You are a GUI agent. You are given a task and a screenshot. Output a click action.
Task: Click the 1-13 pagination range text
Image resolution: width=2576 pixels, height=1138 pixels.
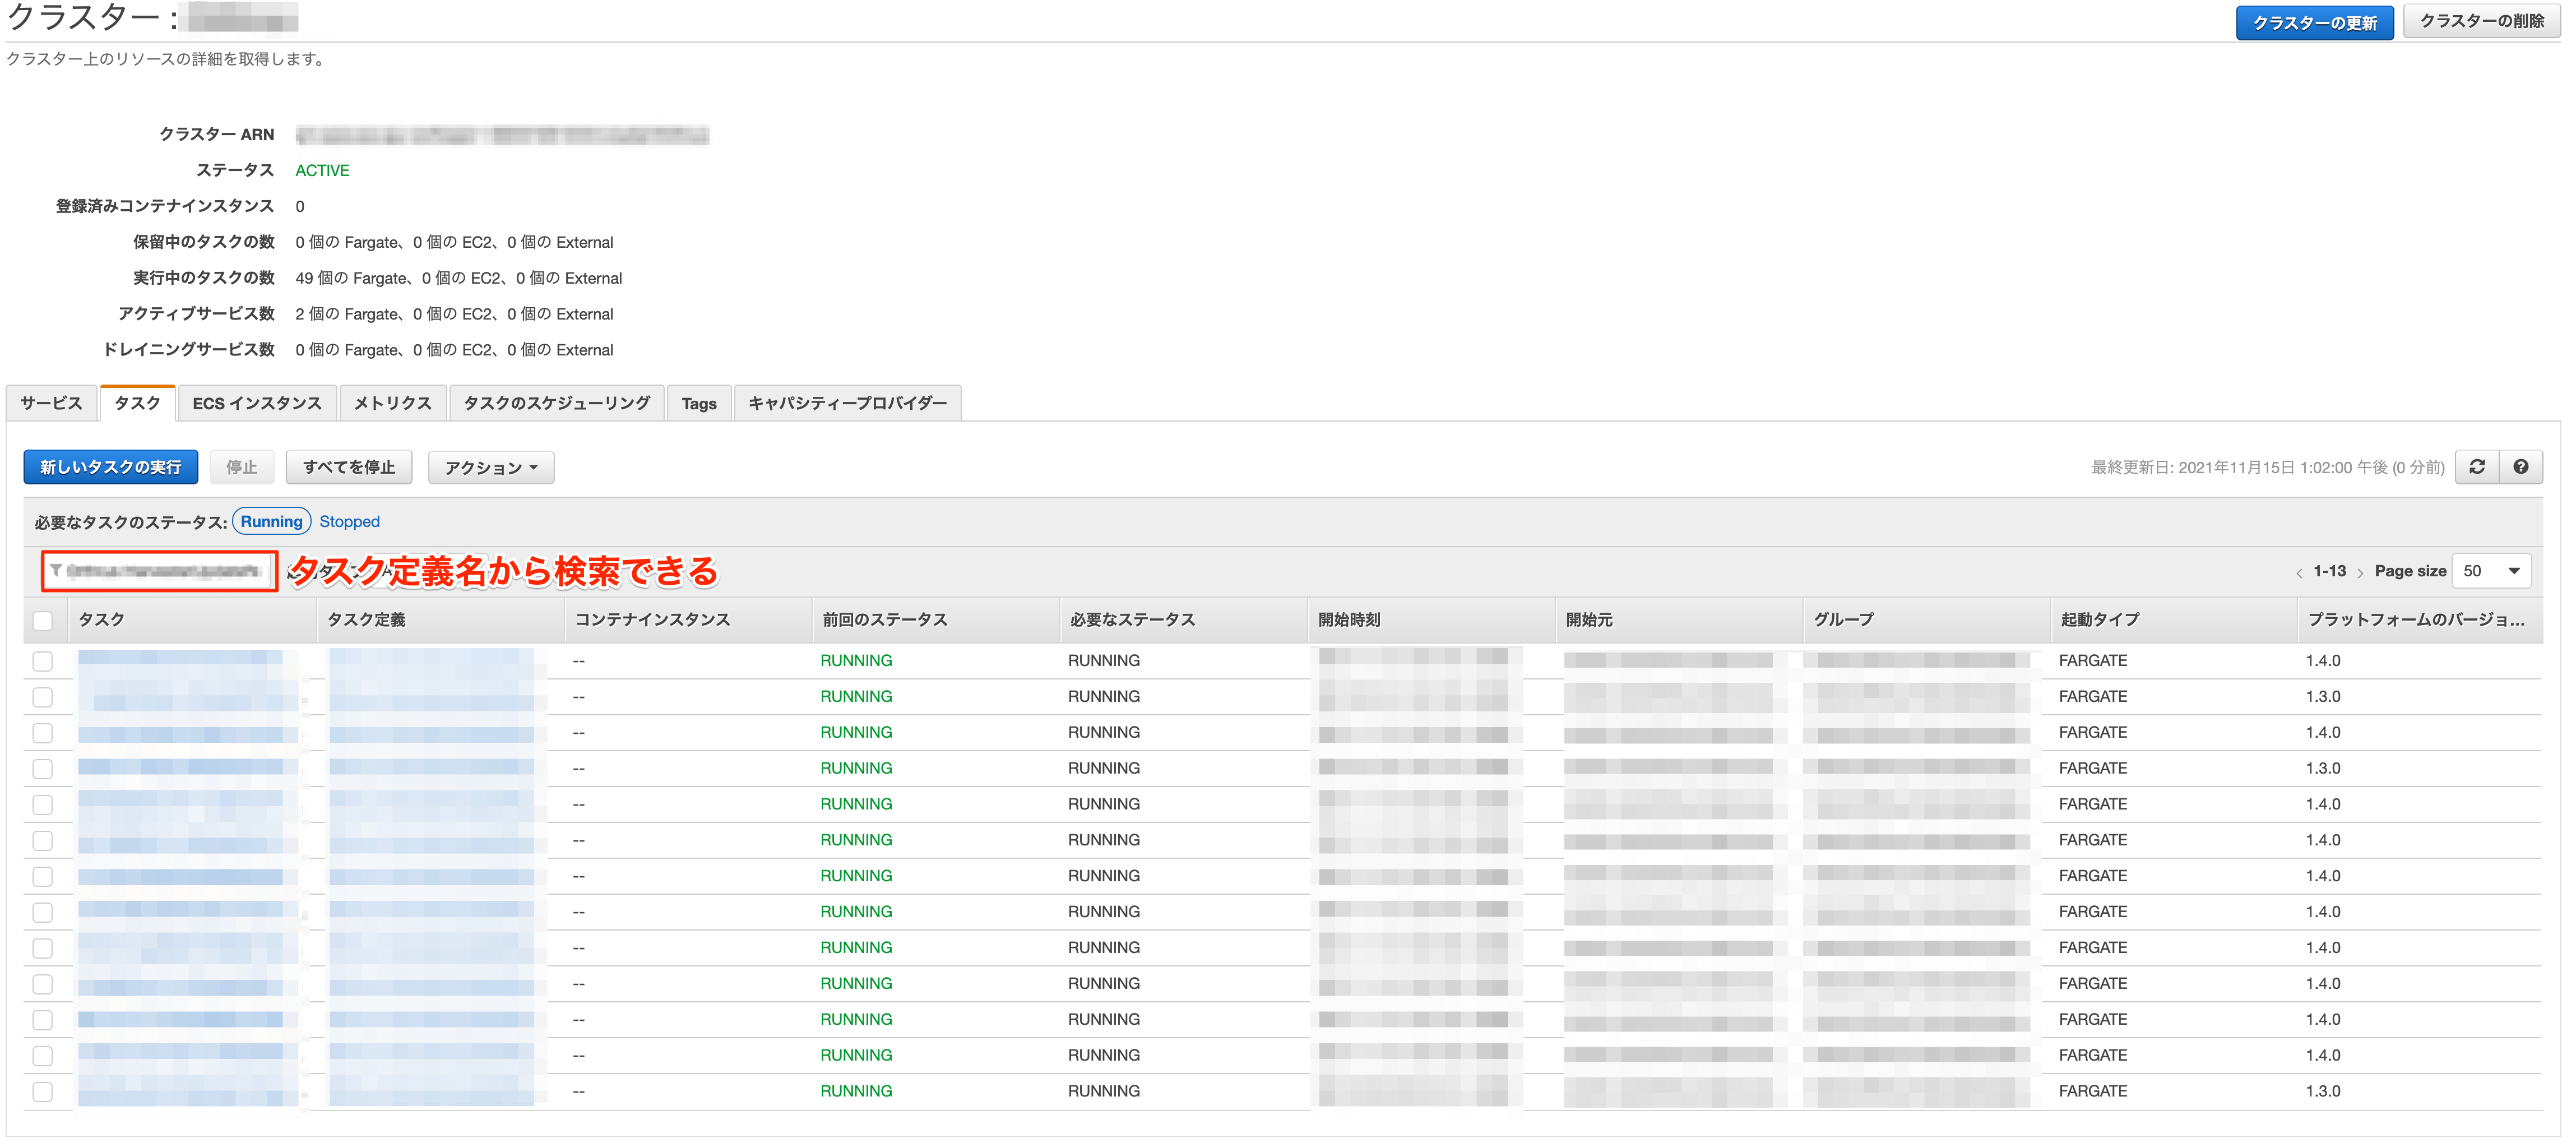coord(2330,571)
